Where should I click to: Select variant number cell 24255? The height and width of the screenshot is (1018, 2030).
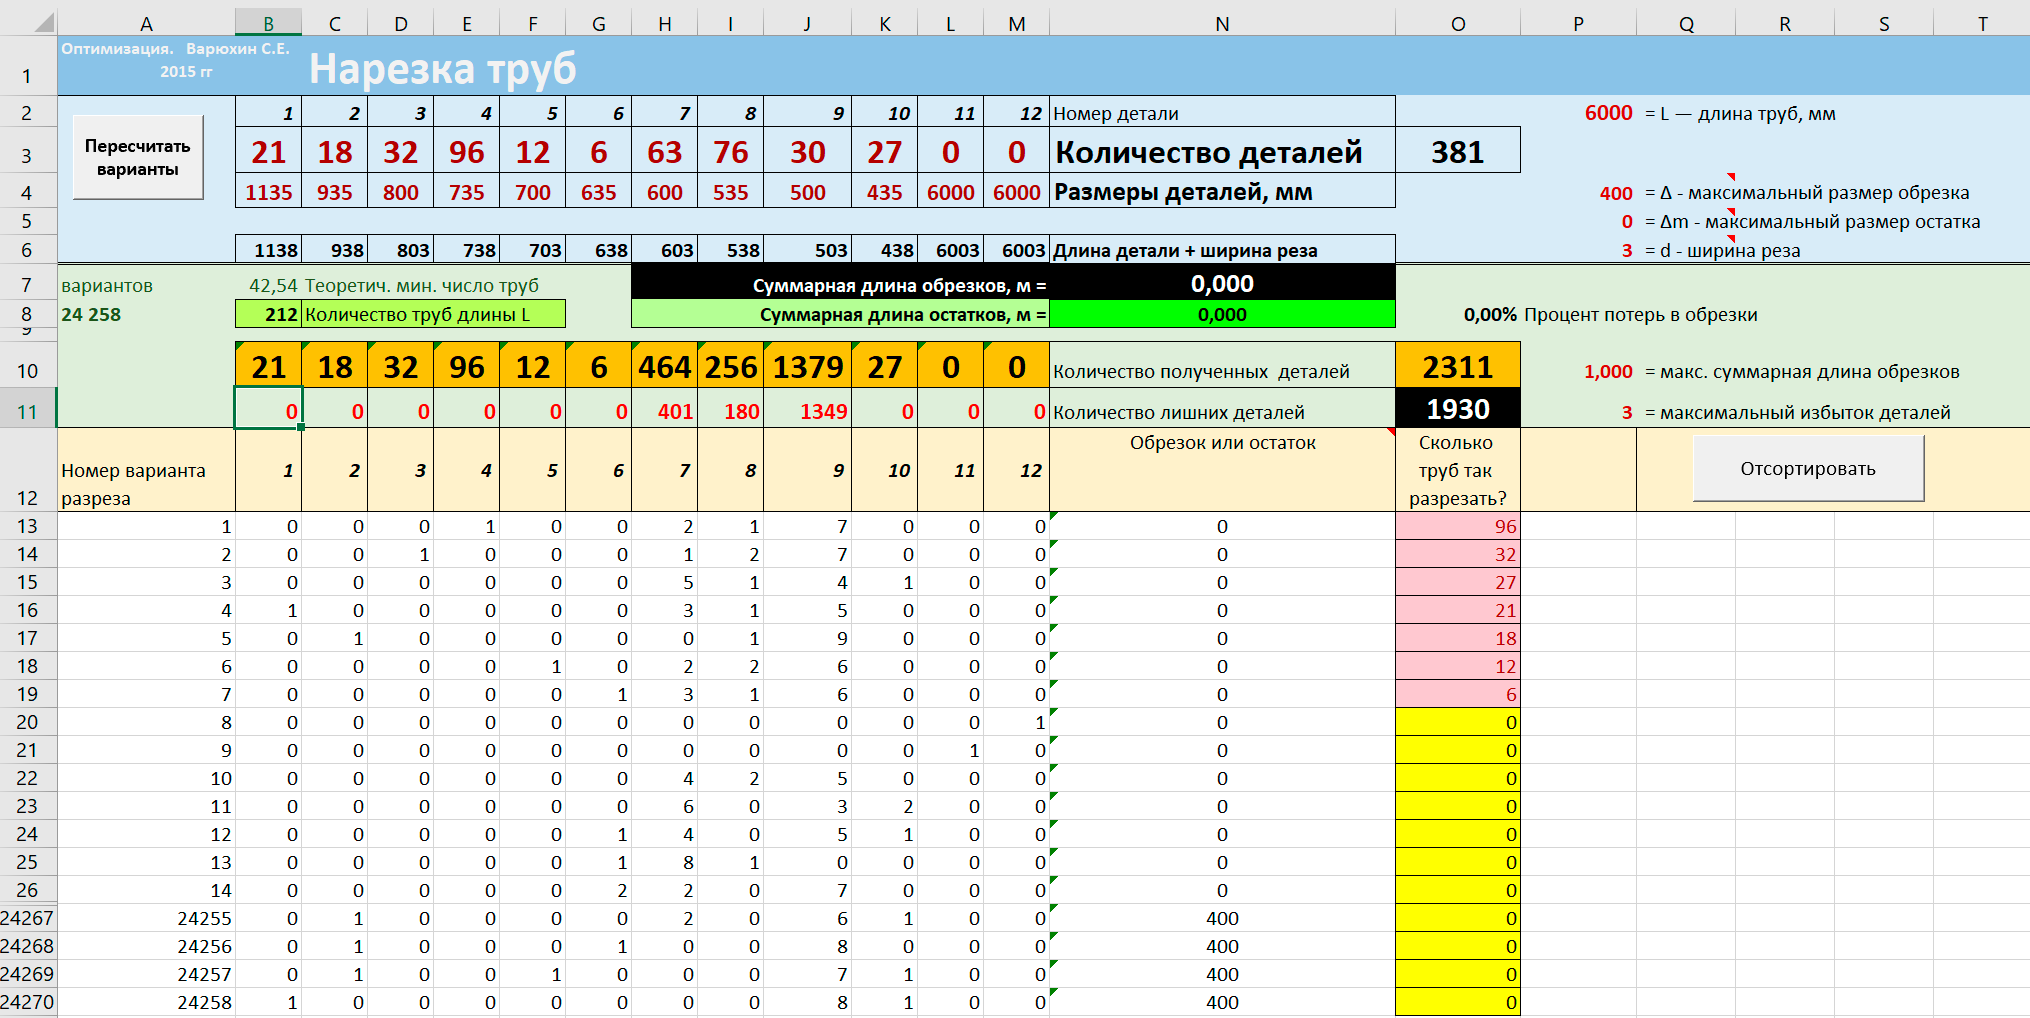pyautogui.click(x=146, y=918)
